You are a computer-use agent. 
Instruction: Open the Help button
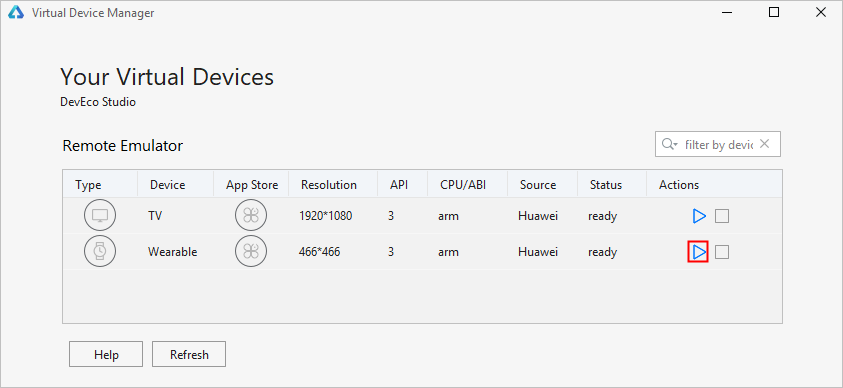[106, 354]
